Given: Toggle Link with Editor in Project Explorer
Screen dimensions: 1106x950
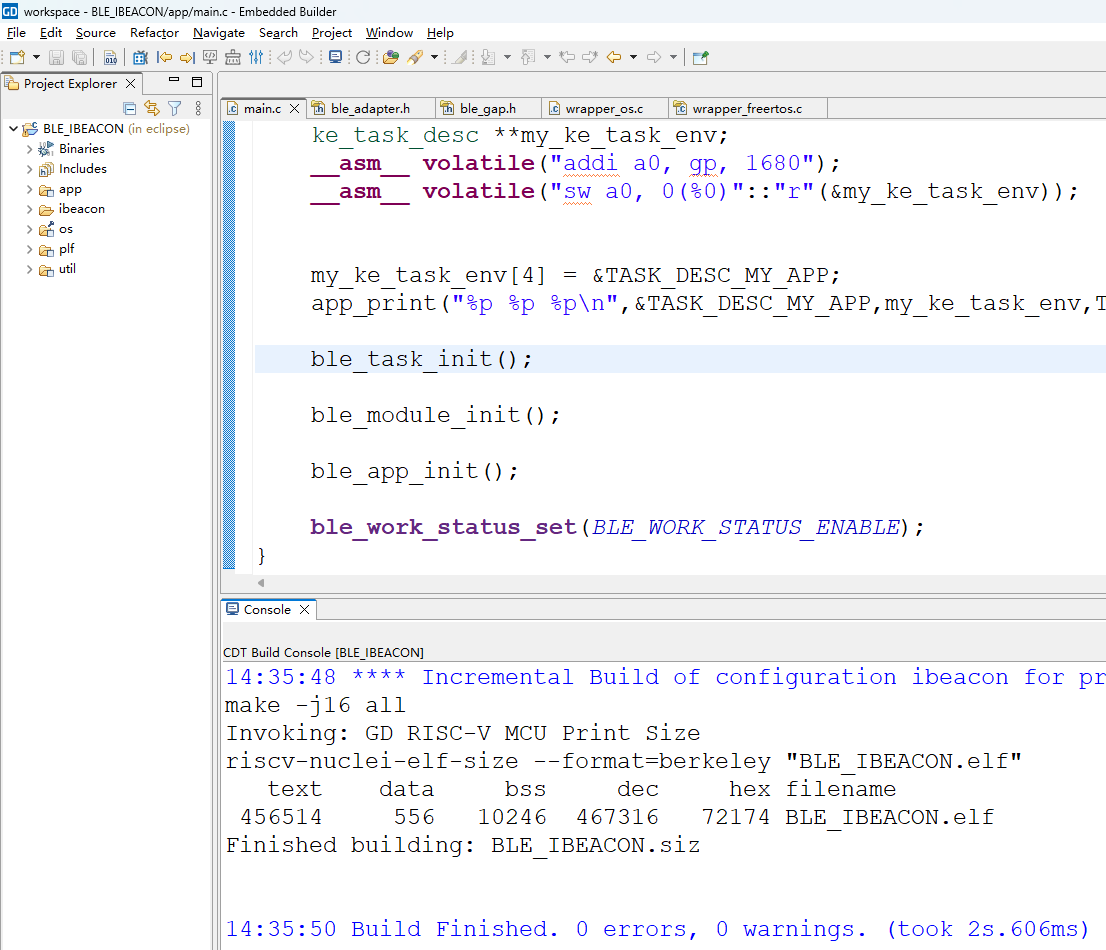Looking at the screenshot, I should coord(152,108).
